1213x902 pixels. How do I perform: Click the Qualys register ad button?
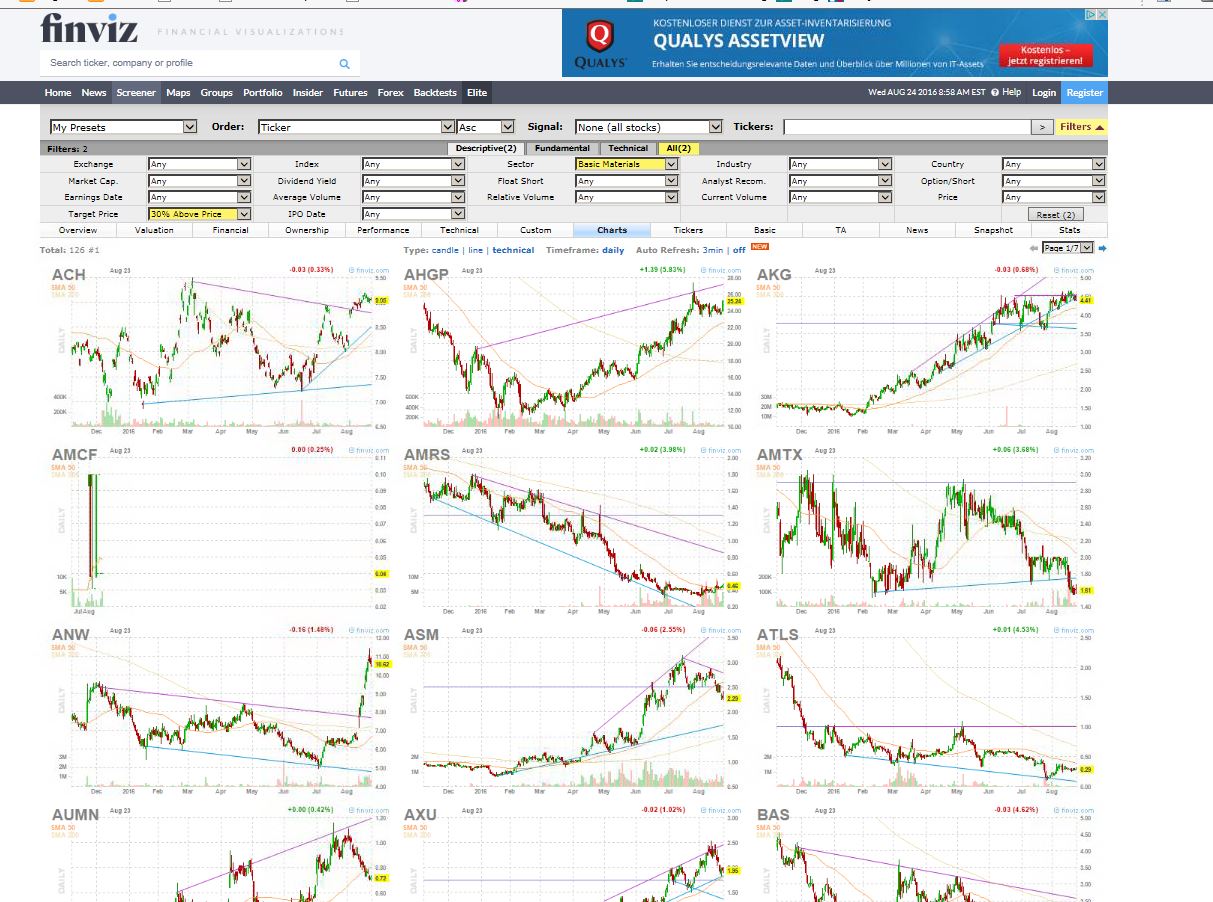(x=1045, y=55)
